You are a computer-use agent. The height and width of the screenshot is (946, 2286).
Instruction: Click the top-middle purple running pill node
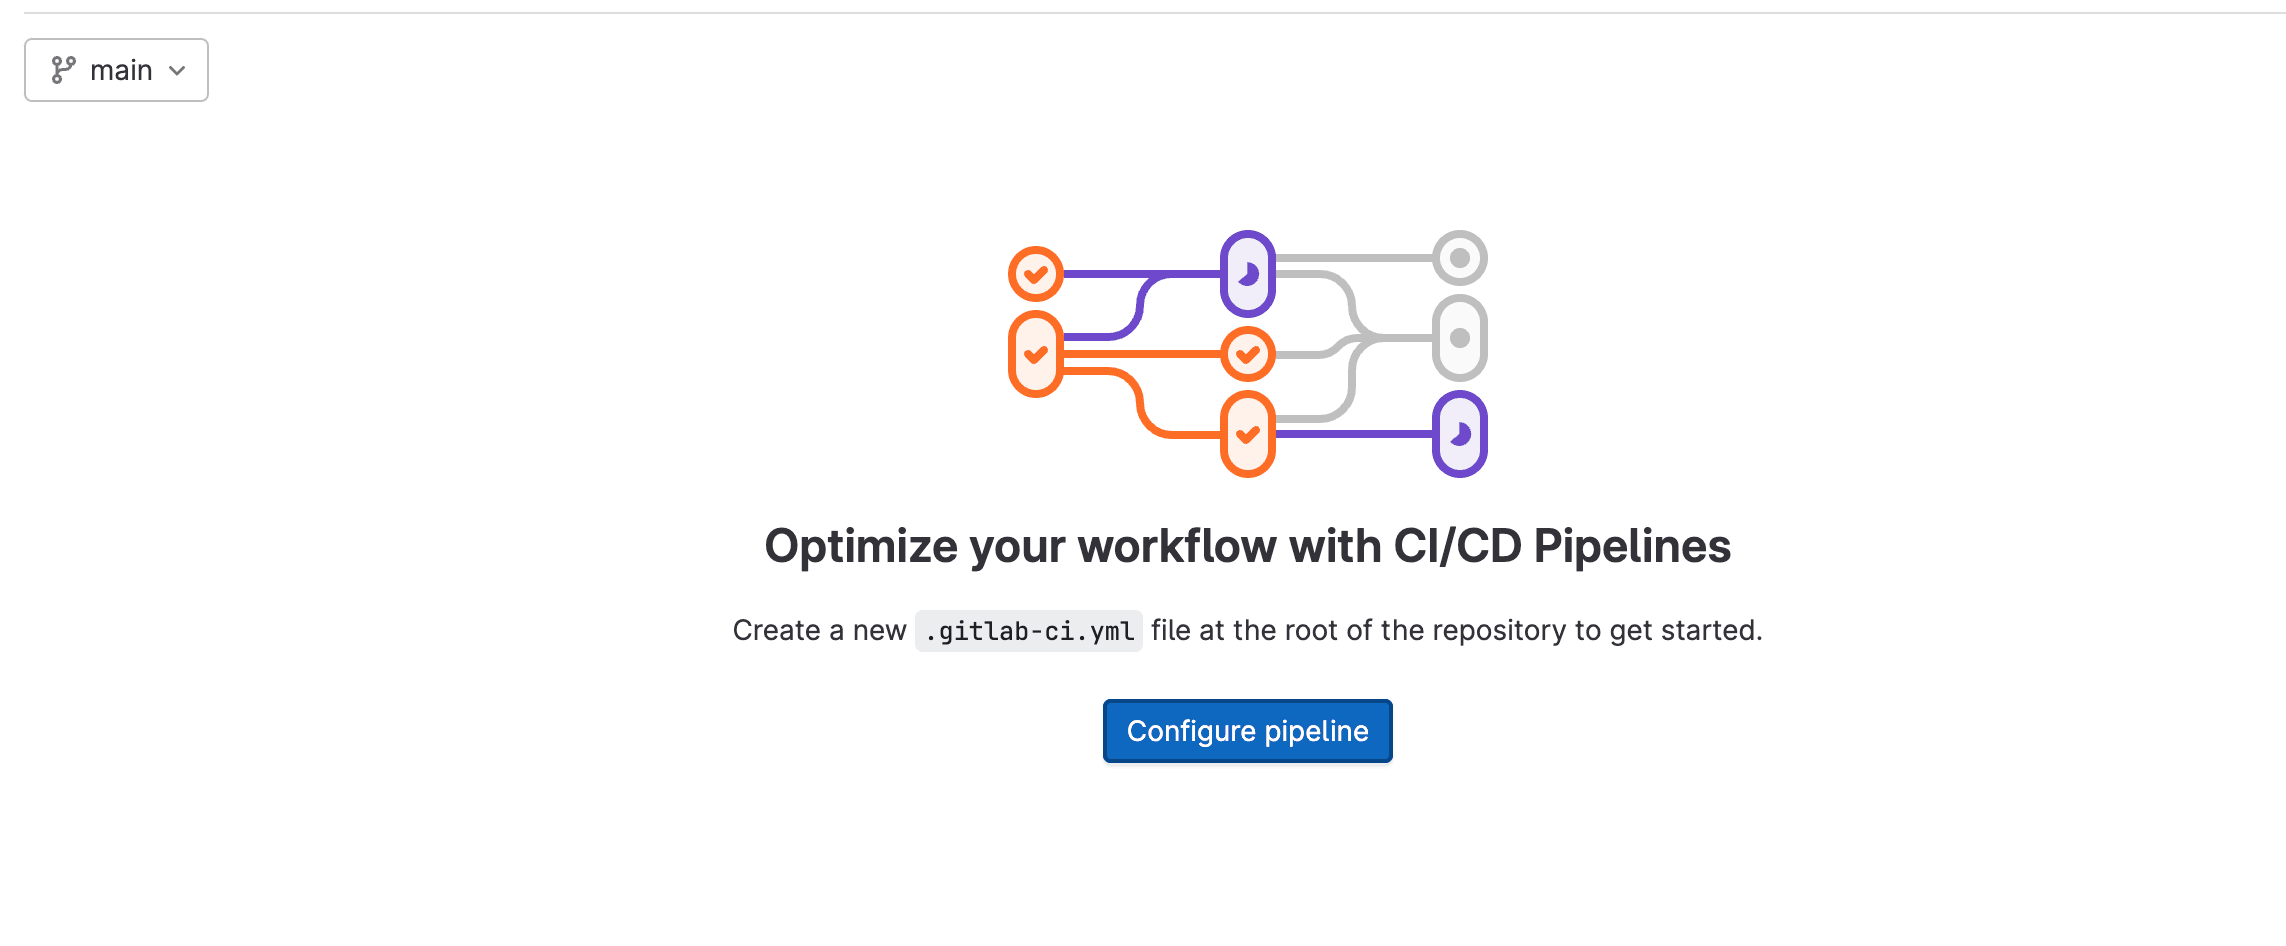pos(1247,273)
